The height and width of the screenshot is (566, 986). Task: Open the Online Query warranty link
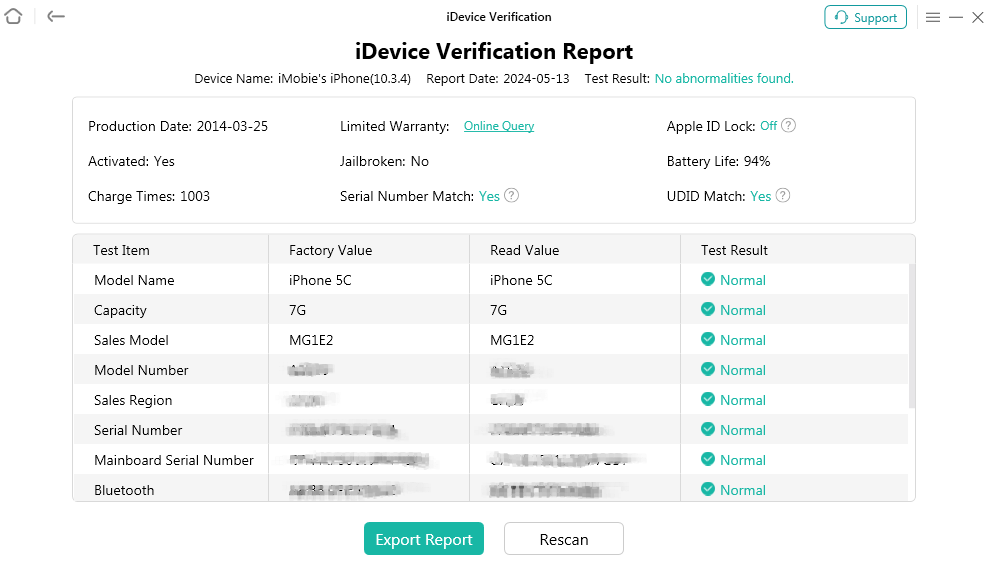click(x=499, y=126)
